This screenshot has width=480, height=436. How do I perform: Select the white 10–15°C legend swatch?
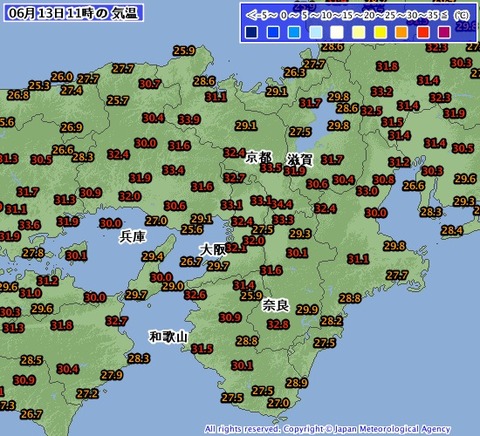click(x=337, y=32)
